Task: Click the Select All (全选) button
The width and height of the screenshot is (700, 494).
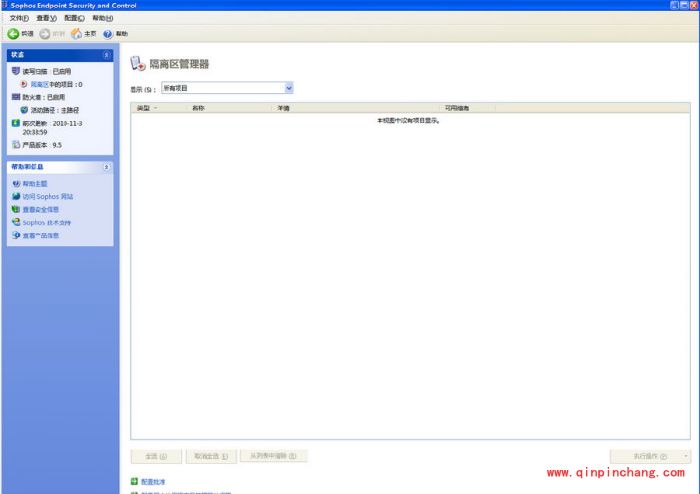Action: coord(156,457)
